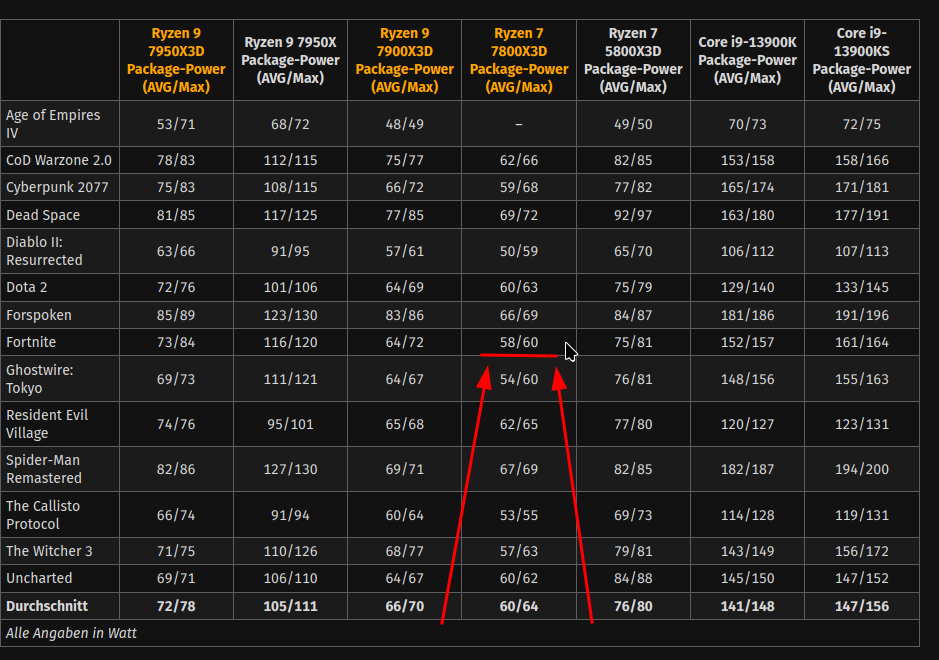Click Cyberpunk 2077 7900X3D value 66/72
Screen dimensions: 939x660
(405, 187)
